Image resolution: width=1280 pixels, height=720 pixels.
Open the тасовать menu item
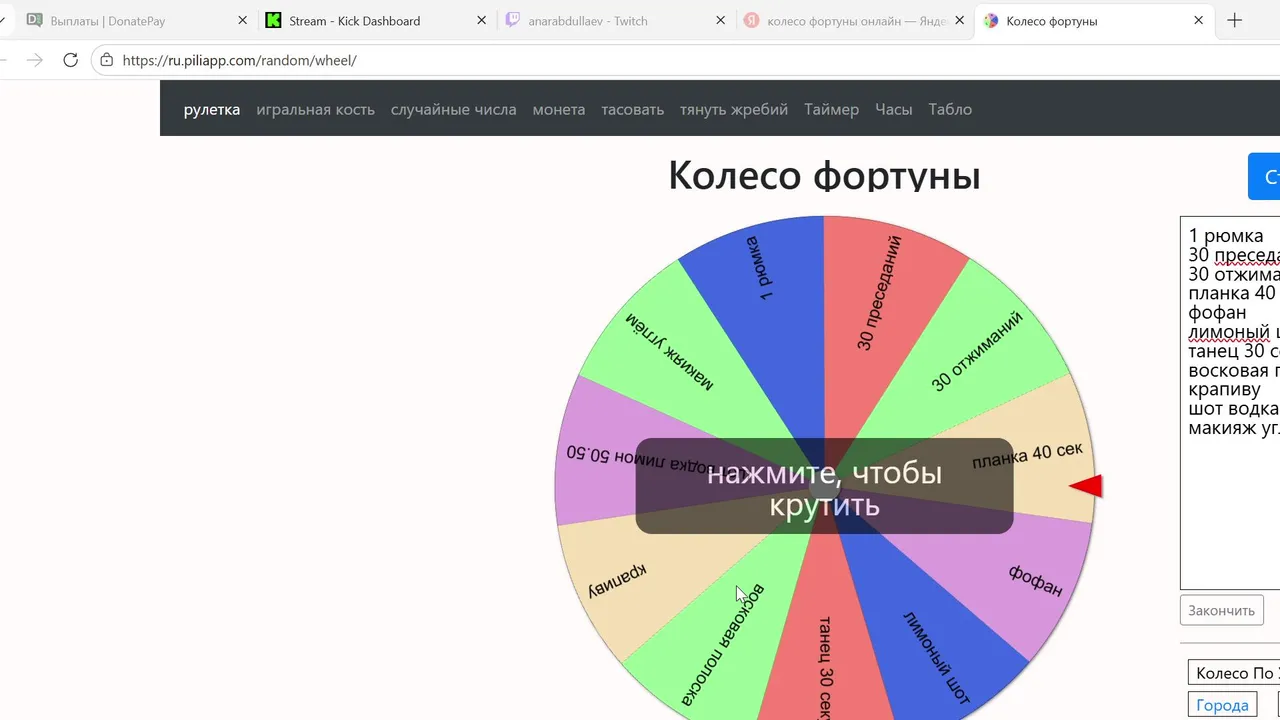point(632,109)
